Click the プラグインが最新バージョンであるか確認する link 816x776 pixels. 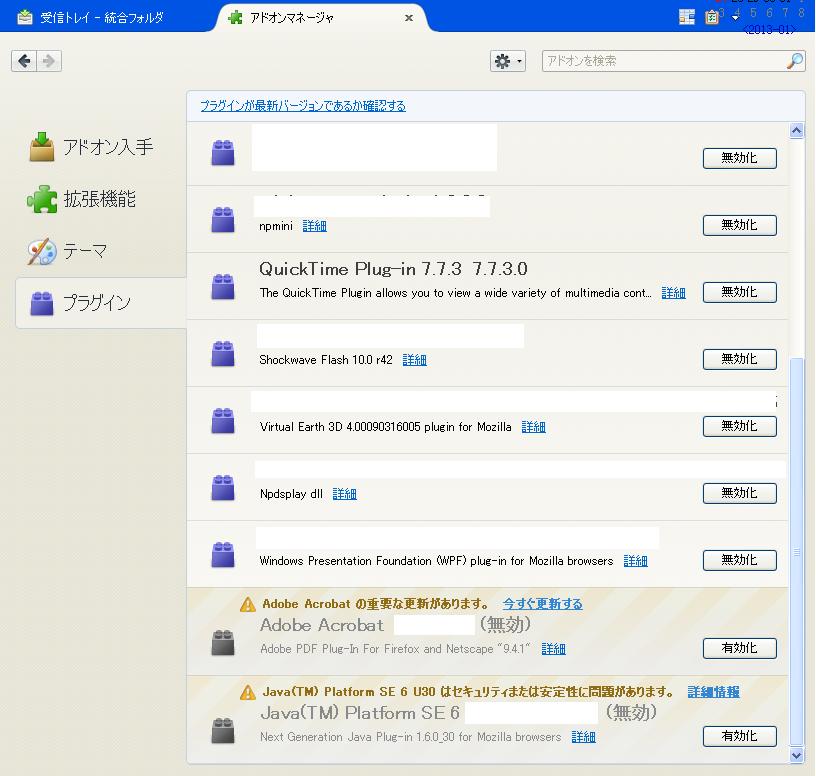coord(303,106)
